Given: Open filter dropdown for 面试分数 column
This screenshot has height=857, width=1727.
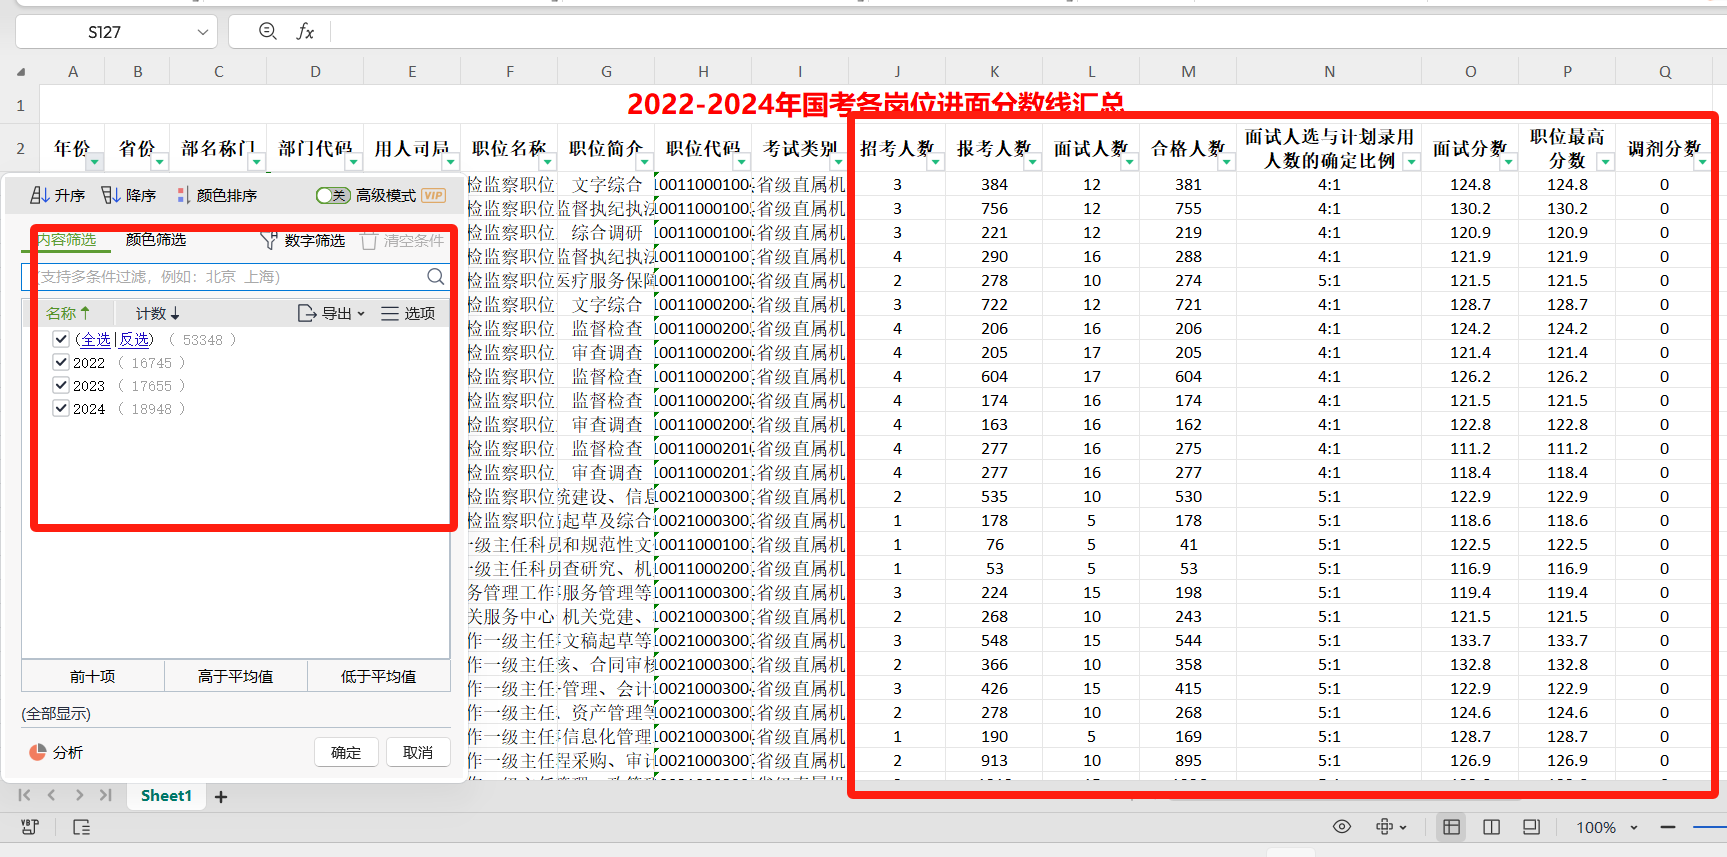Looking at the screenshot, I should click(1508, 161).
